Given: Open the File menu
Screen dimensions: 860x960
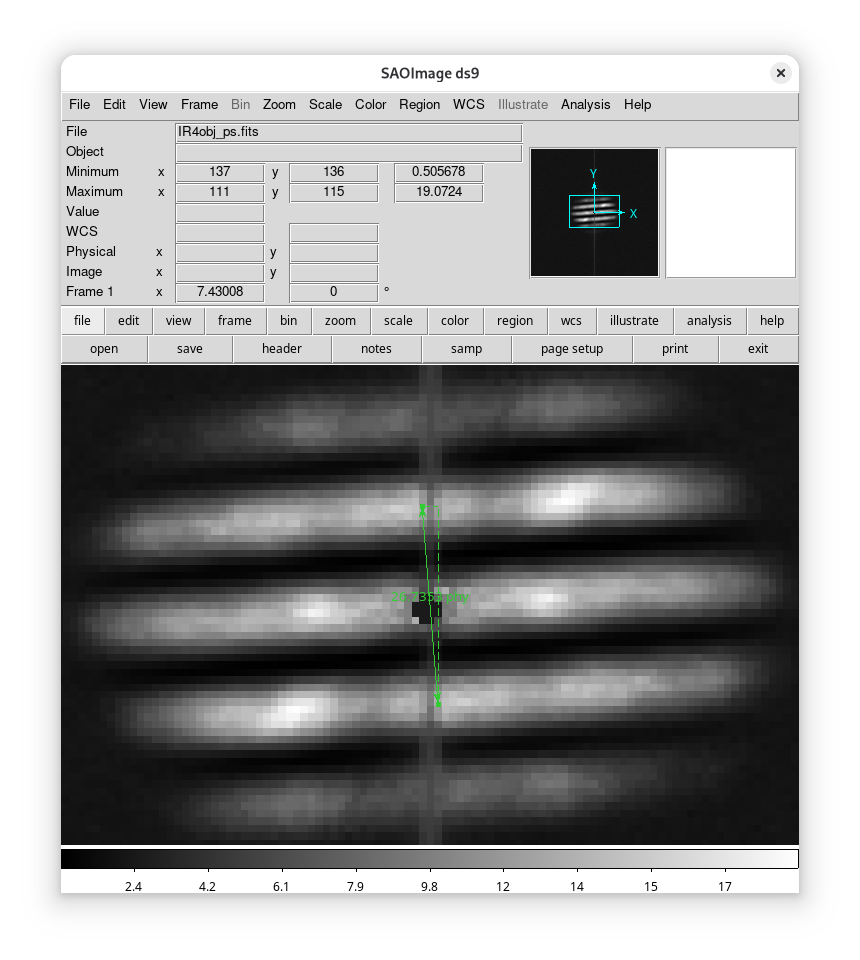Looking at the screenshot, I should click(79, 104).
